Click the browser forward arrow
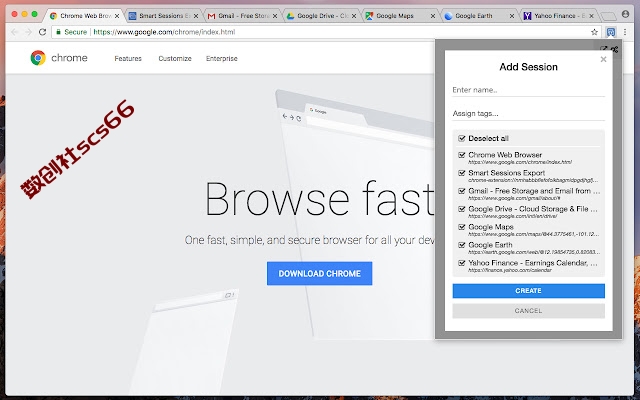Screen dimensions: 640x400 (x=28, y=32)
